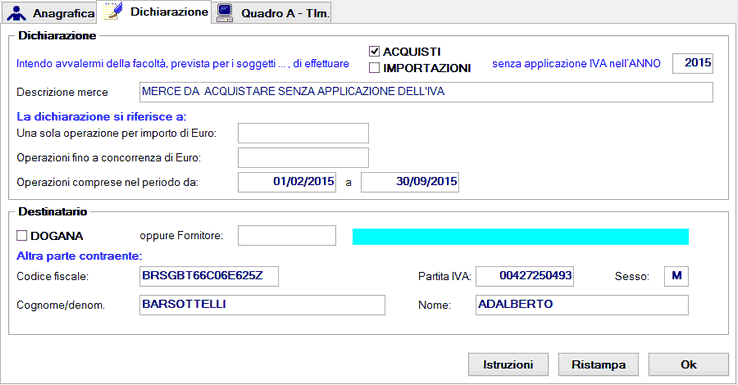738x385 pixels.
Task: Click the empty Fornitore code field
Action: [x=287, y=235]
